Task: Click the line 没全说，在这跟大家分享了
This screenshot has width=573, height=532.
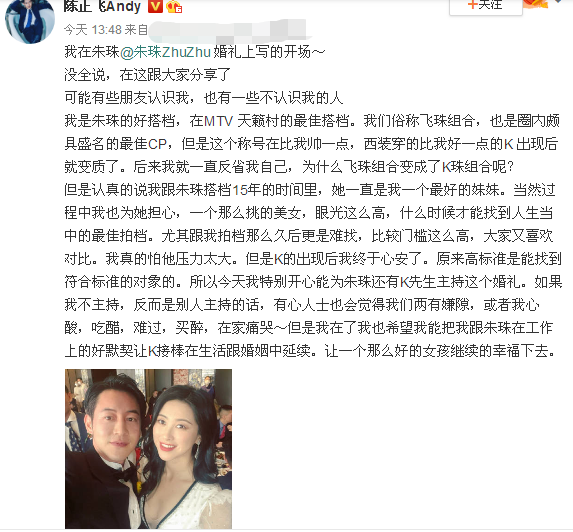Action: (x=148, y=75)
